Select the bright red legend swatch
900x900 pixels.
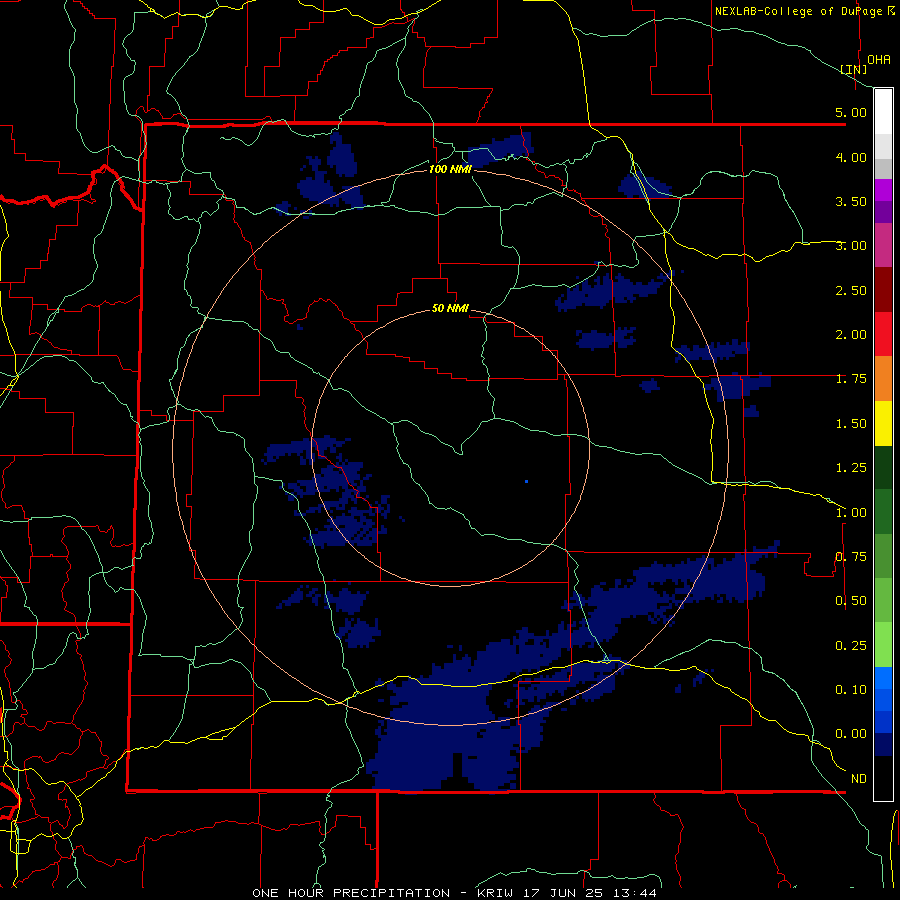click(883, 334)
